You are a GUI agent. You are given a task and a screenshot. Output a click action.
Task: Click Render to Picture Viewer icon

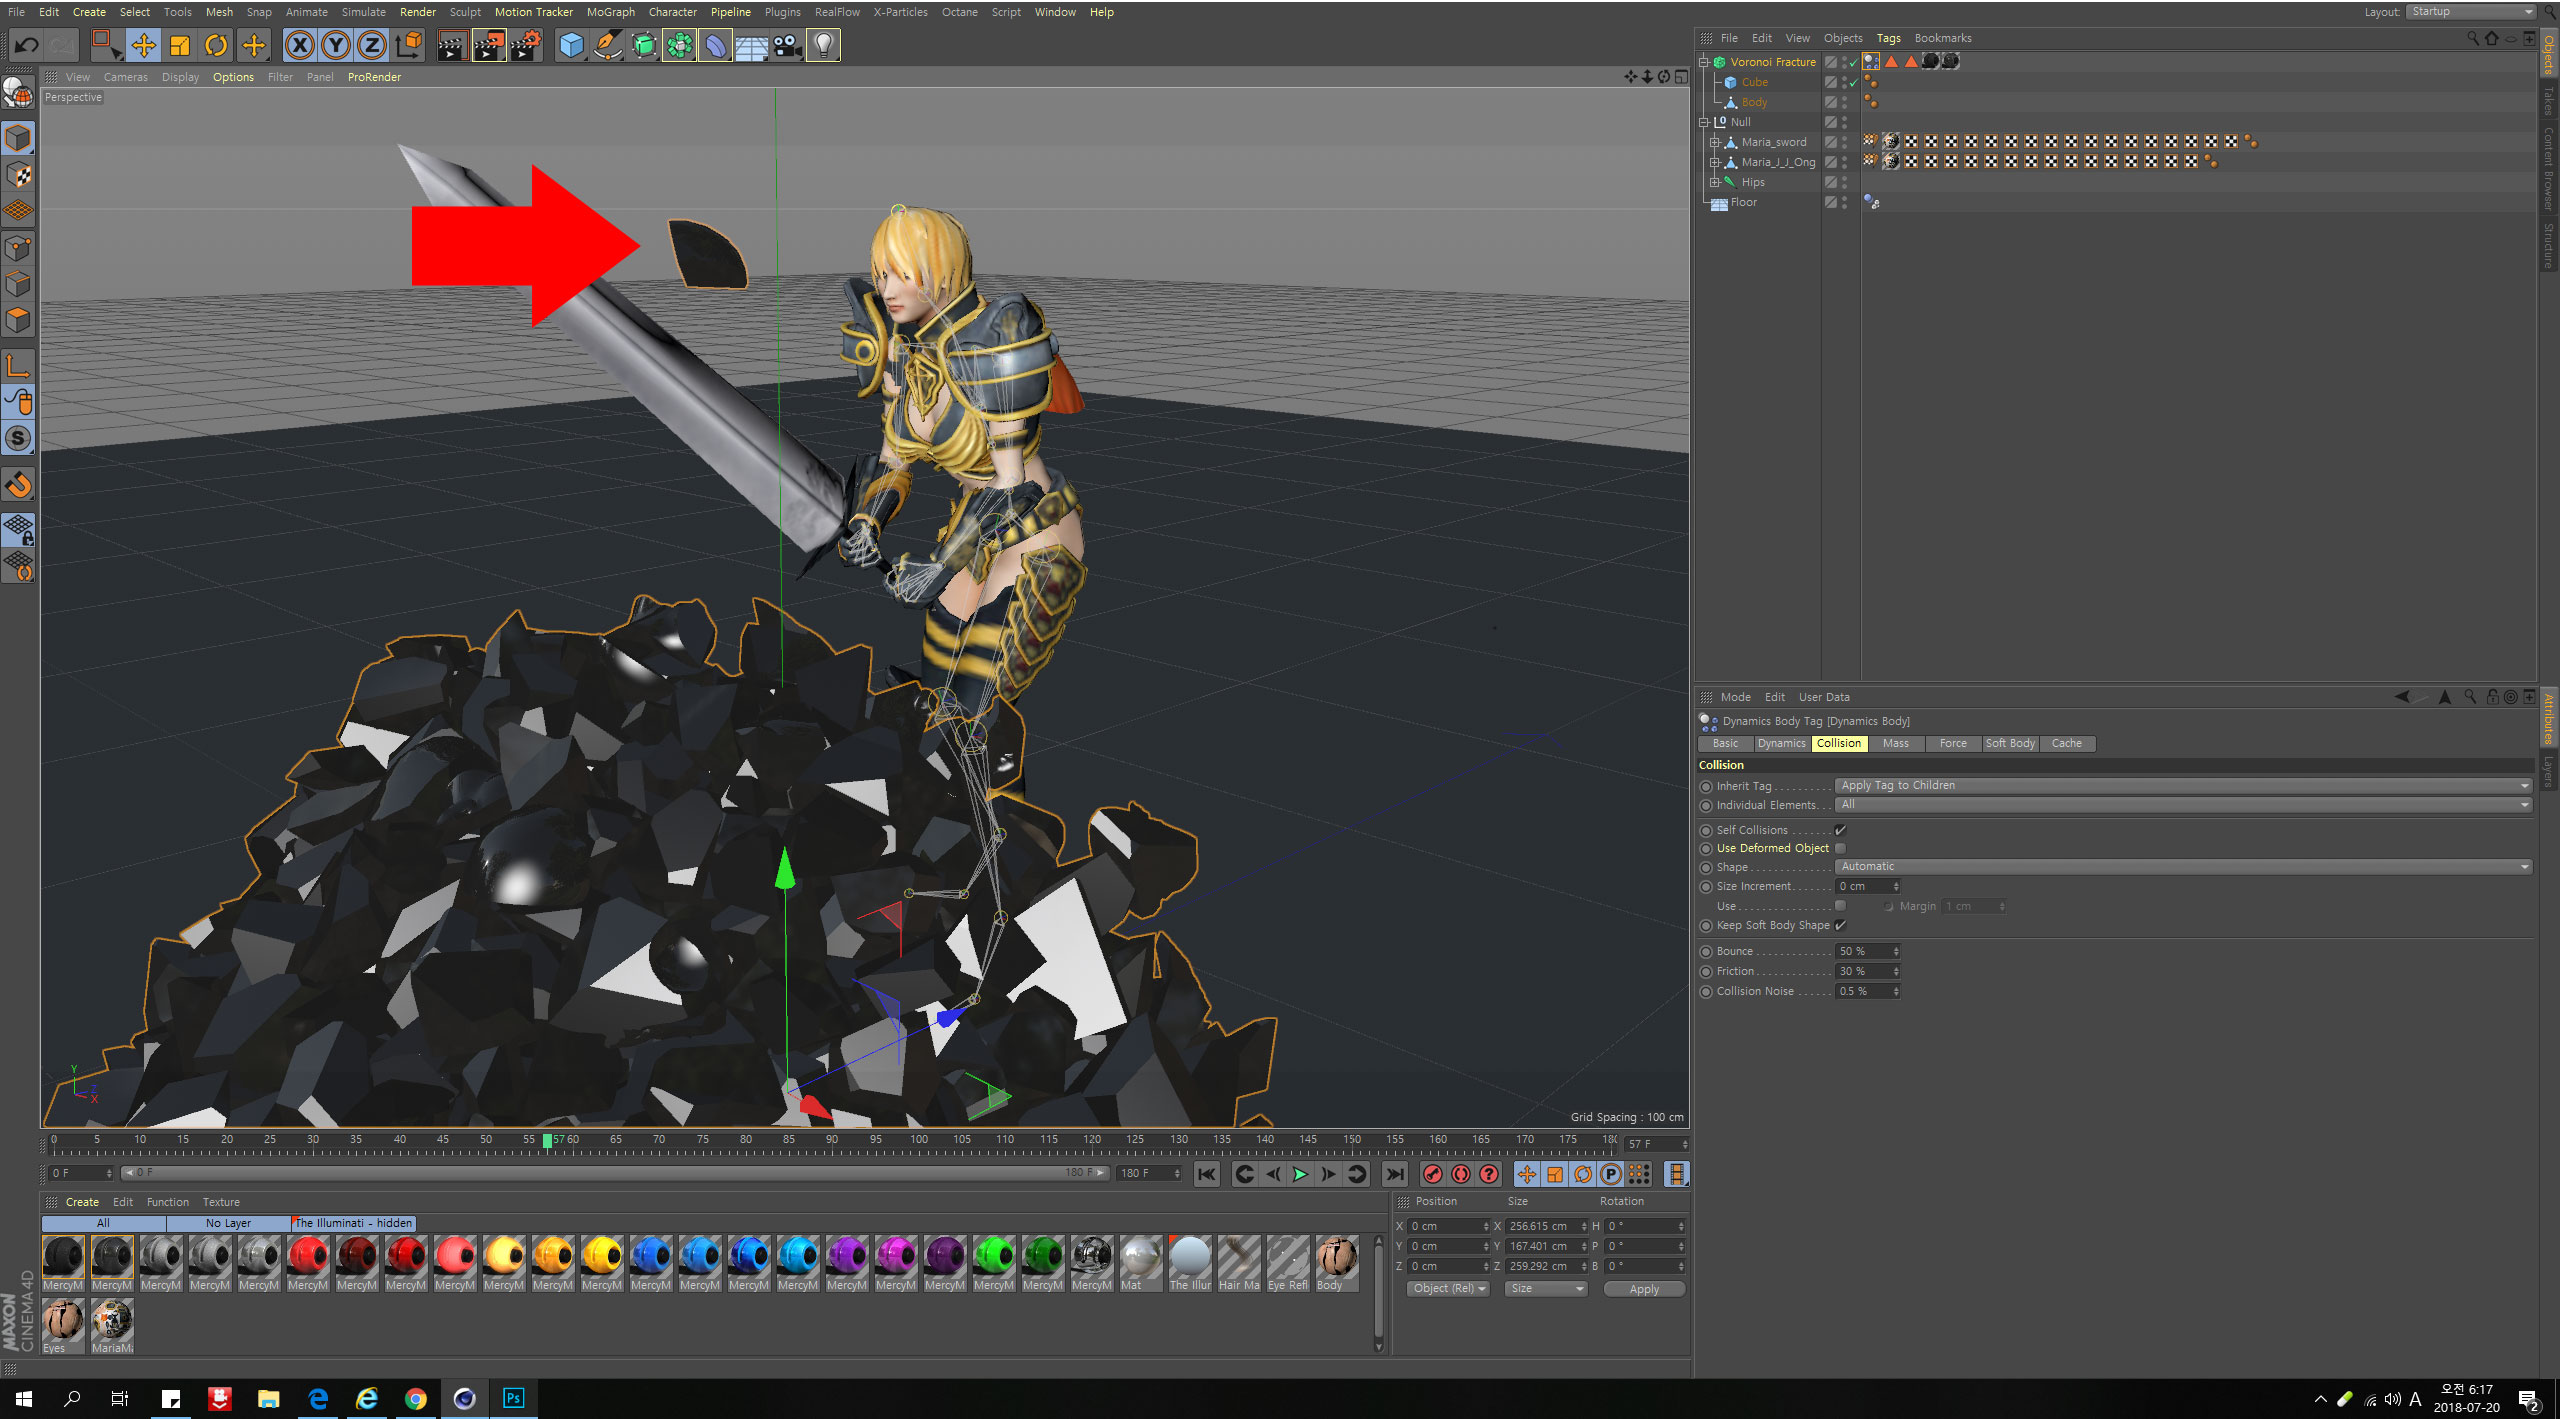(x=489, y=45)
